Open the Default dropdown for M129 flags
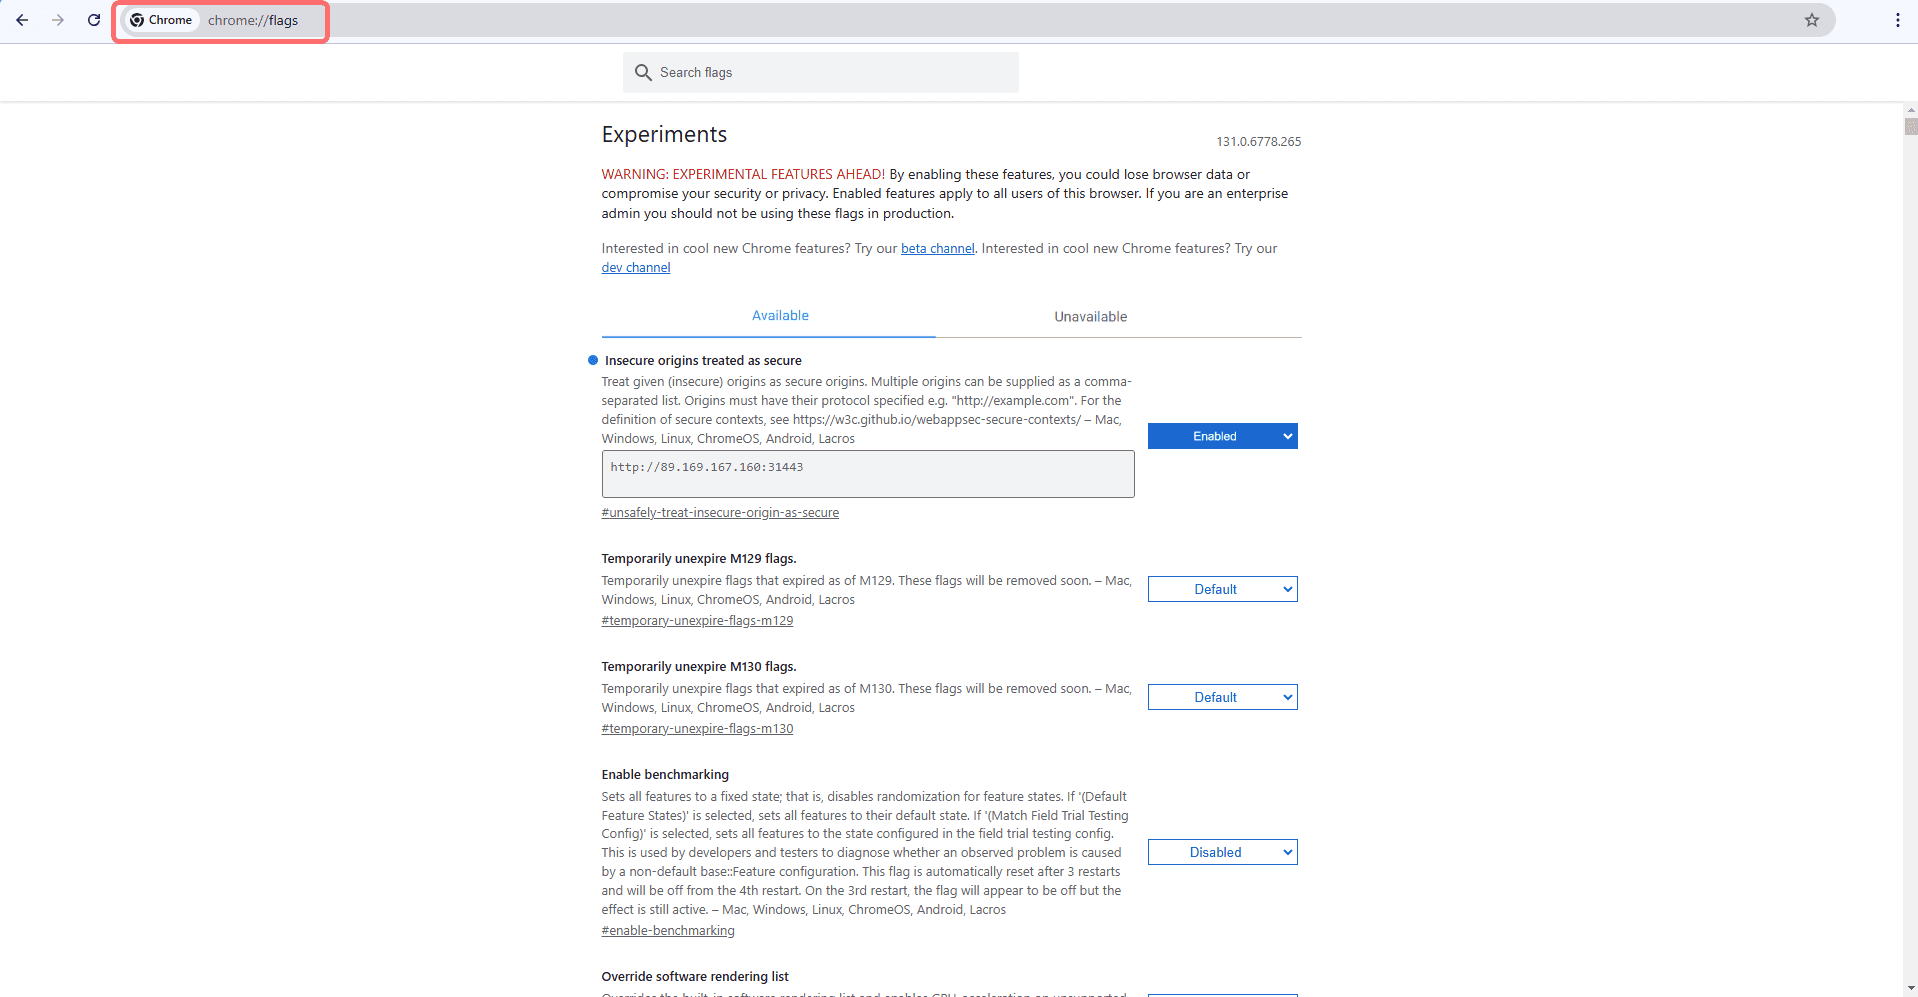 tap(1222, 589)
